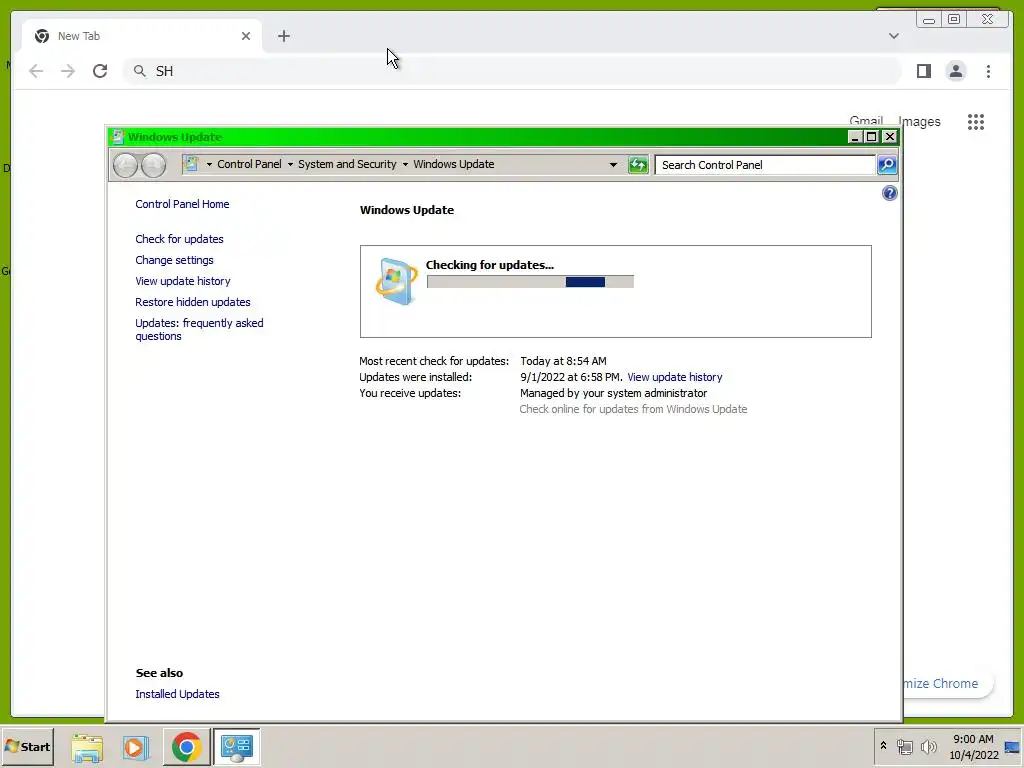The height and width of the screenshot is (768, 1024).
Task: Click the Chrome address bar
Action: tap(512, 71)
